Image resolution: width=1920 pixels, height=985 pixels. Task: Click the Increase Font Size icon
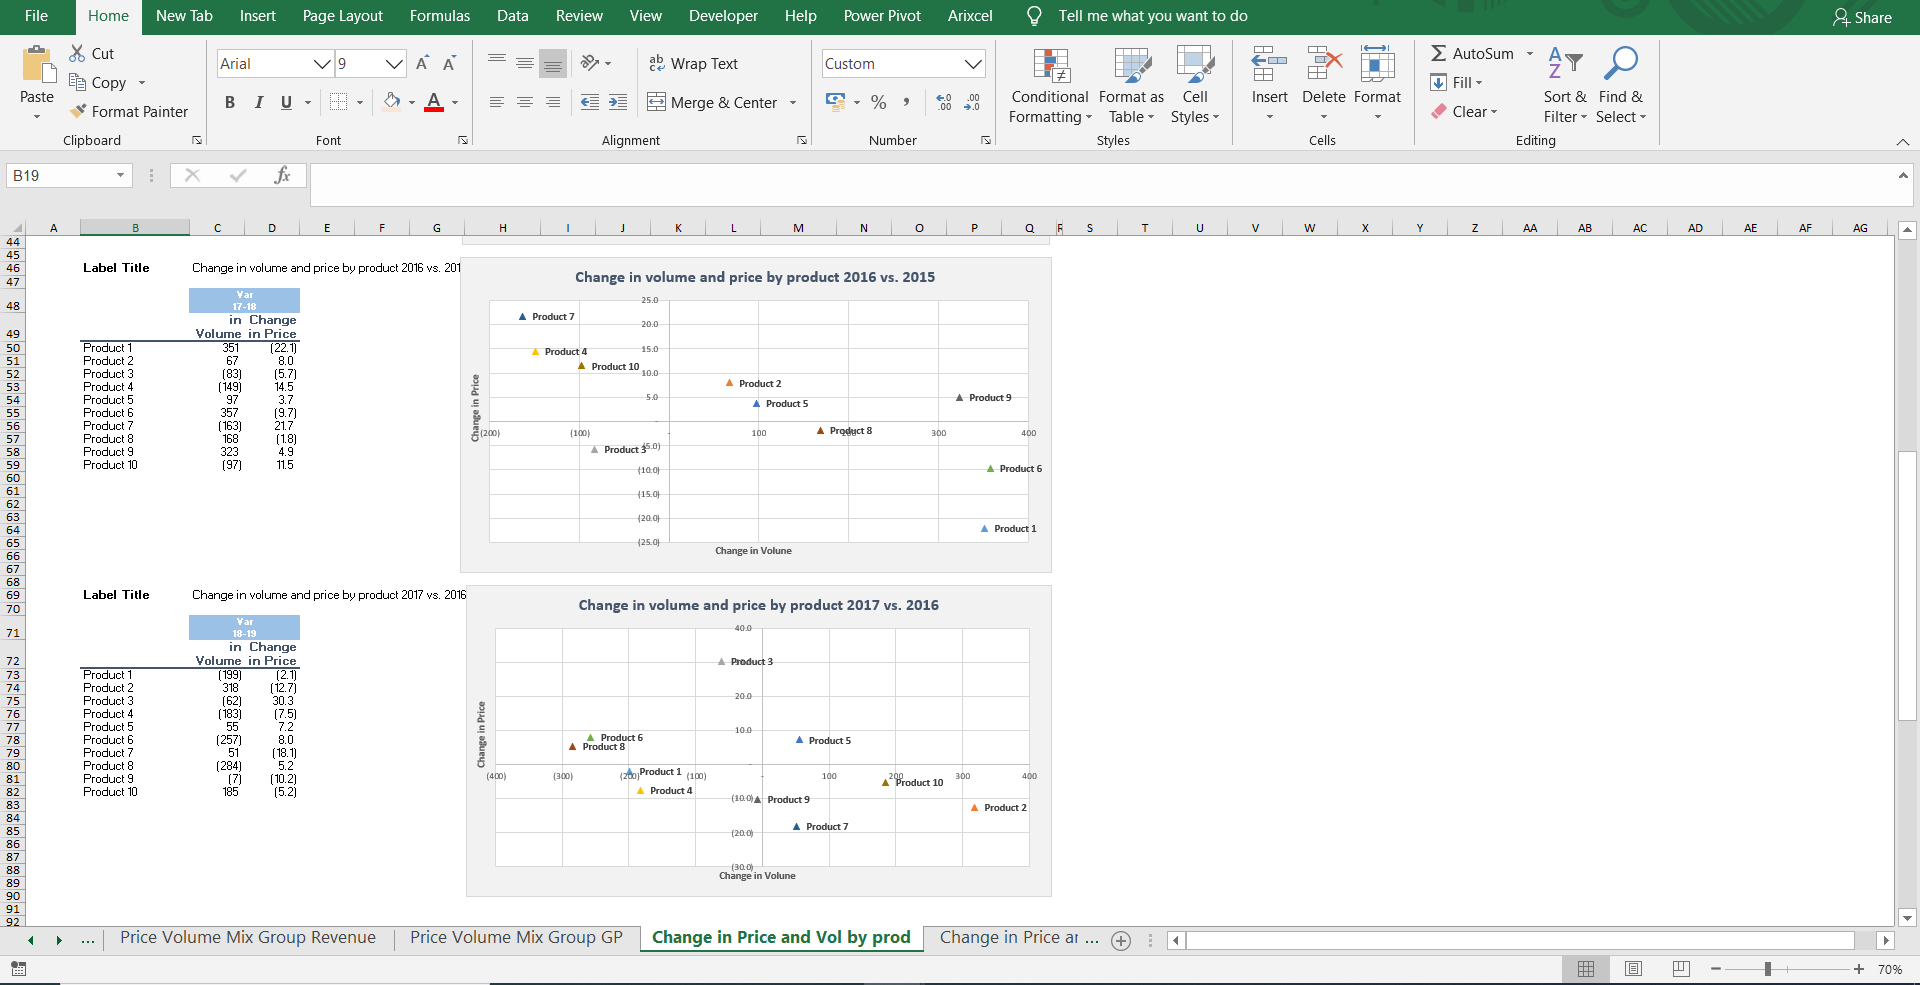point(422,63)
